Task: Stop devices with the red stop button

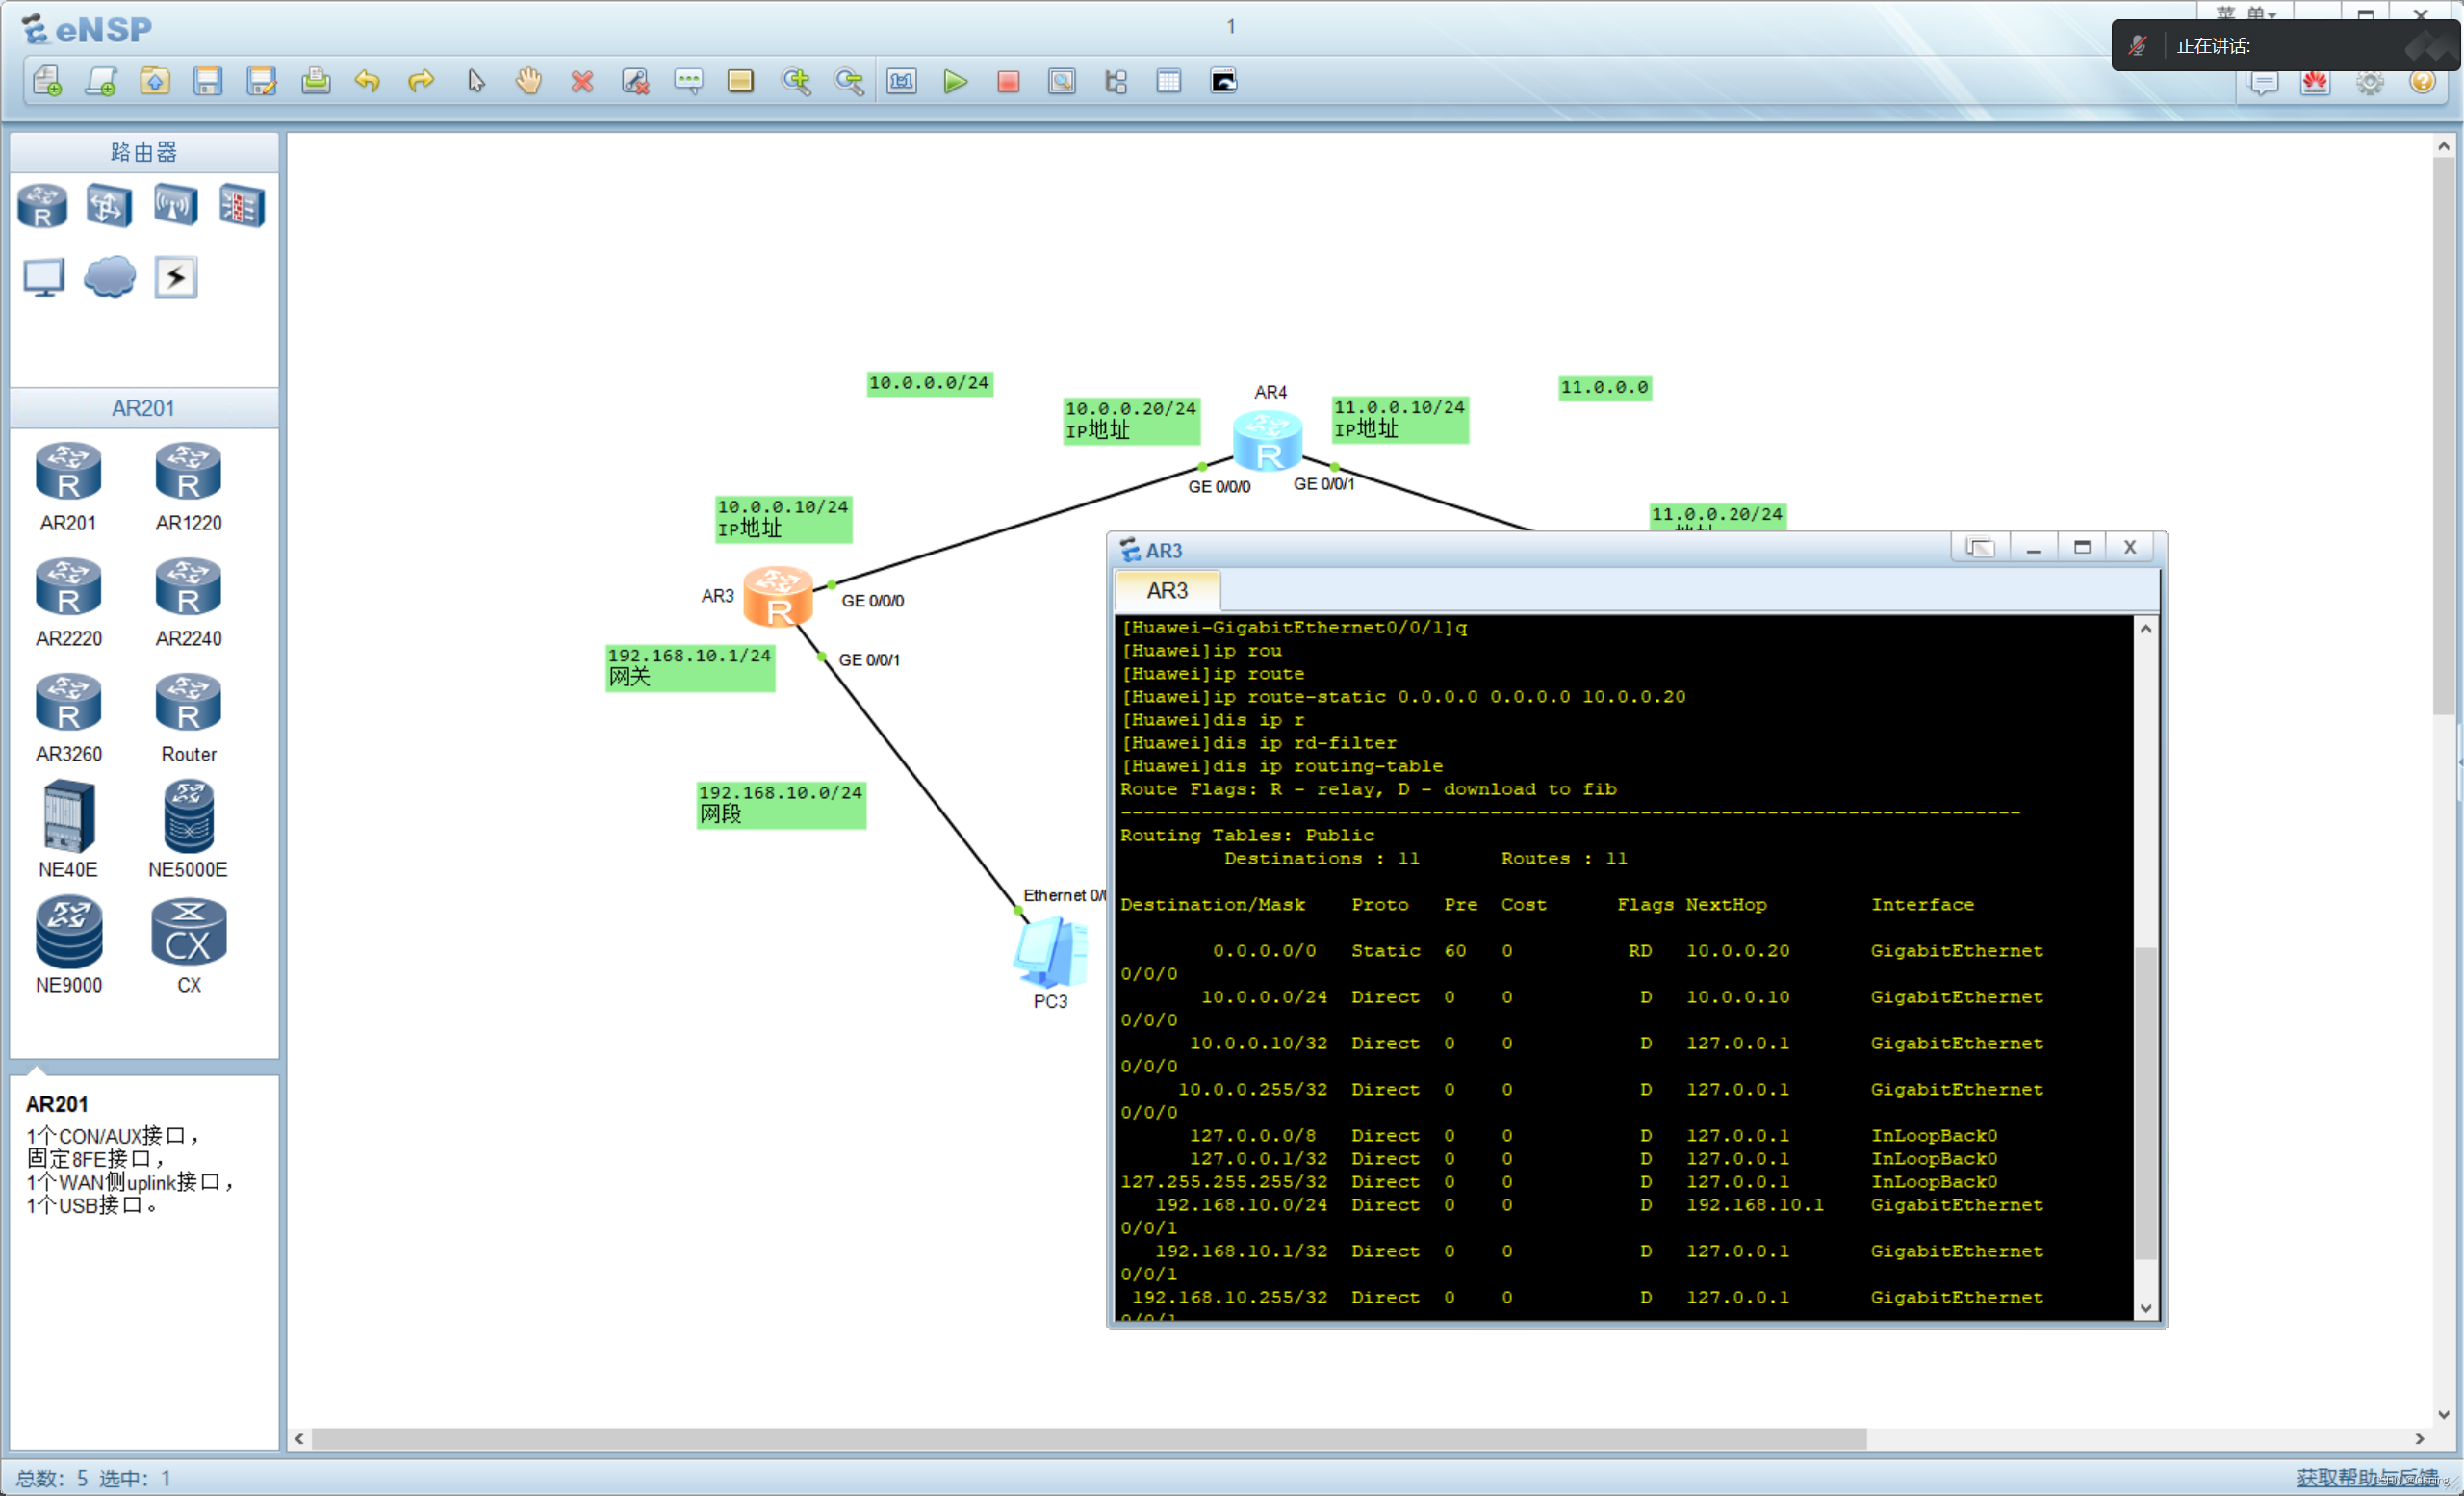Action: pos(1008,81)
